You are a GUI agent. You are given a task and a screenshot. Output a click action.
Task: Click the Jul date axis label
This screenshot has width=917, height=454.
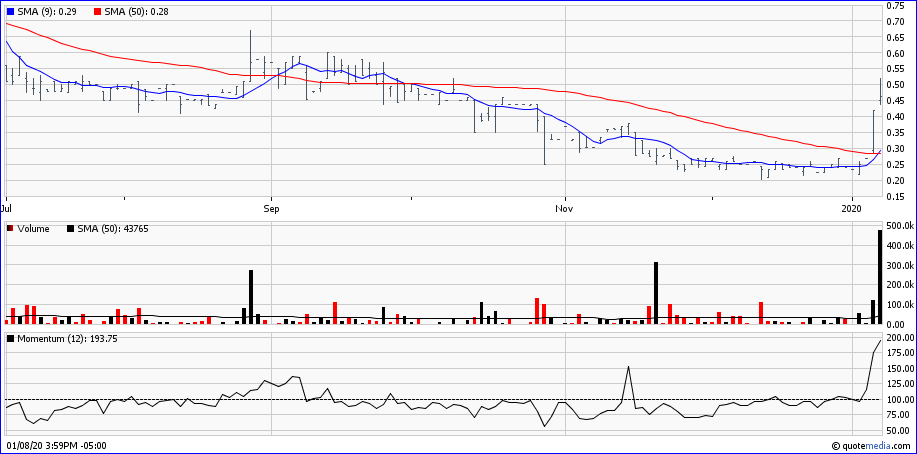[7, 208]
